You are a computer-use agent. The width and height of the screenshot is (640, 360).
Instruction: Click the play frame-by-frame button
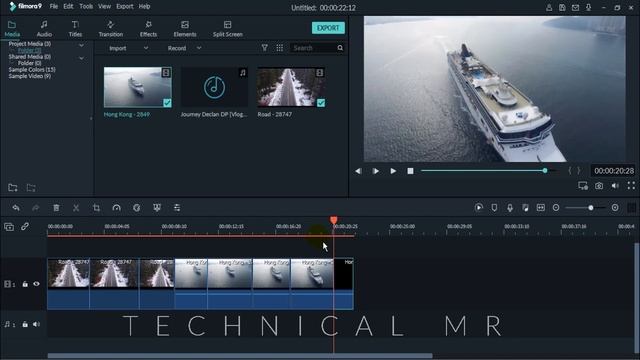376,171
